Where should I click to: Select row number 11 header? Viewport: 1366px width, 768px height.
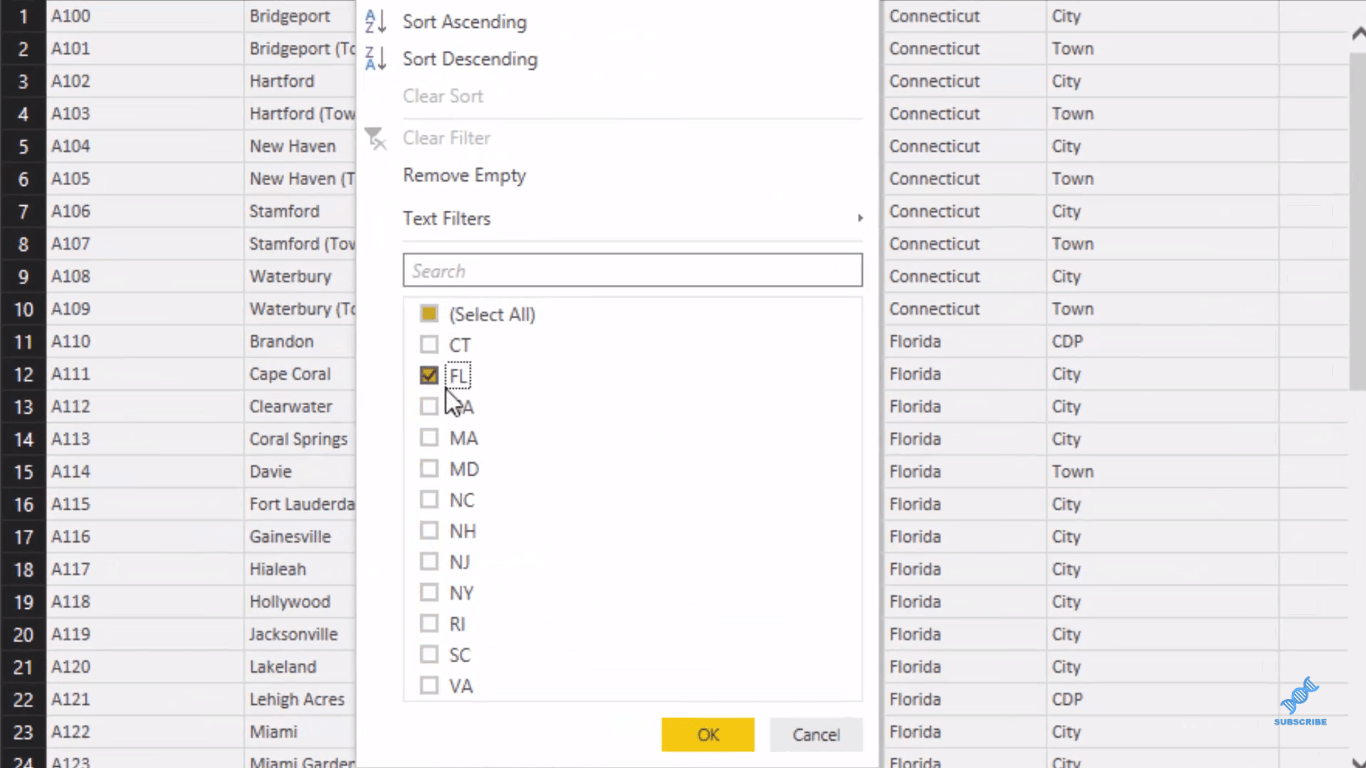[x=24, y=342]
